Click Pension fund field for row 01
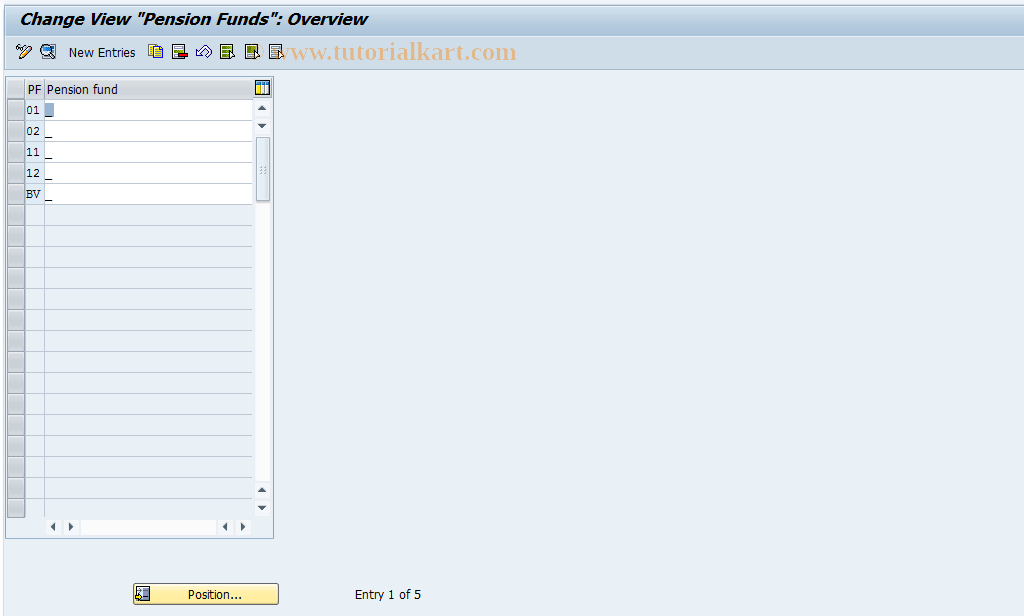 [x=148, y=110]
